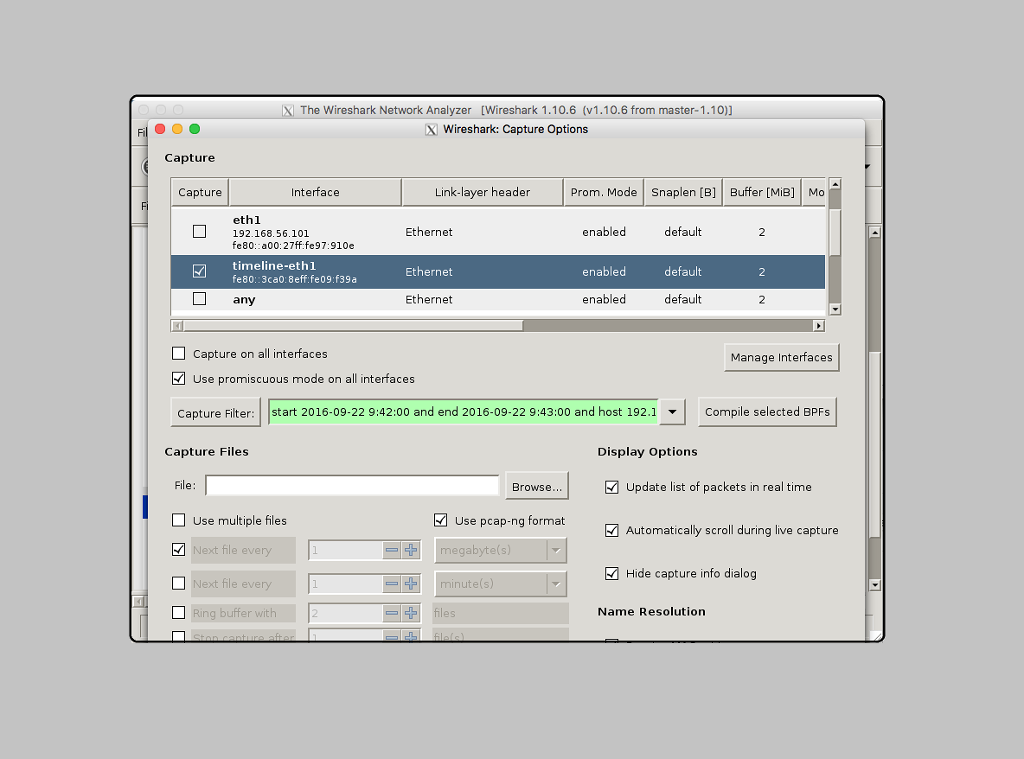Toggle Automatically scroll during live capture
The width and height of the screenshot is (1024, 759).
click(611, 530)
